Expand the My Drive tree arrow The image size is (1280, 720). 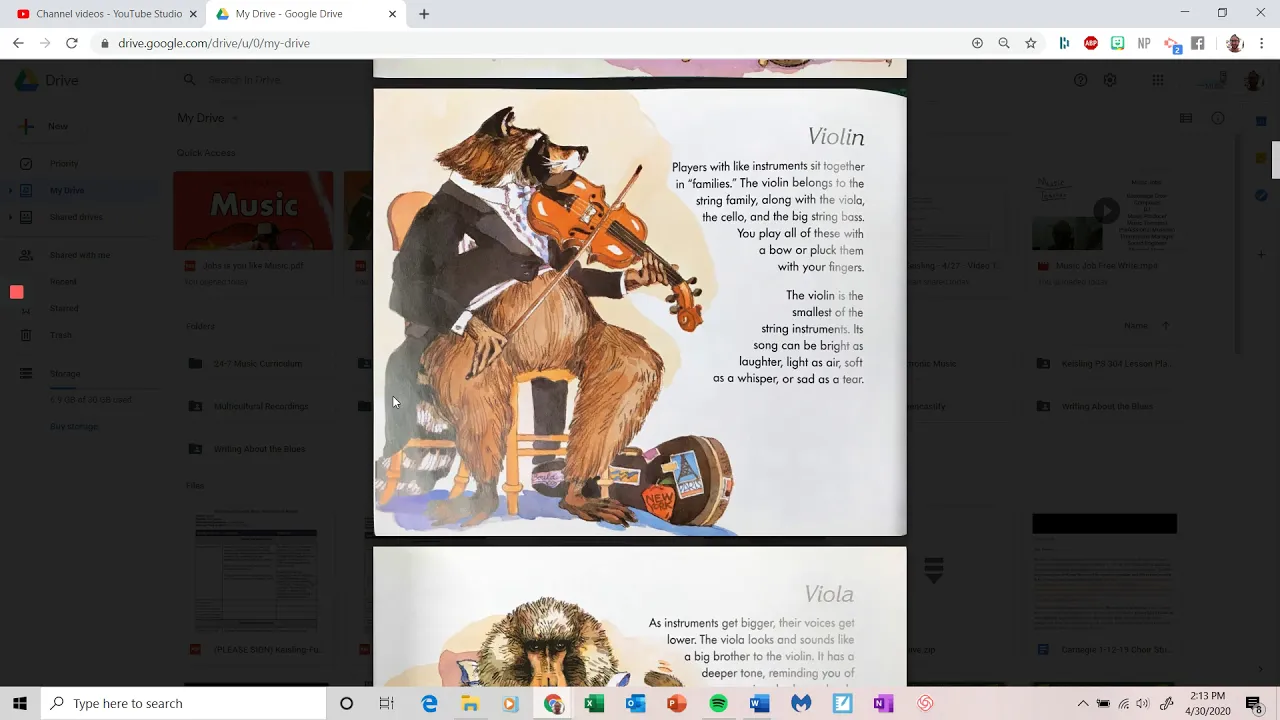[x=10, y=190]
